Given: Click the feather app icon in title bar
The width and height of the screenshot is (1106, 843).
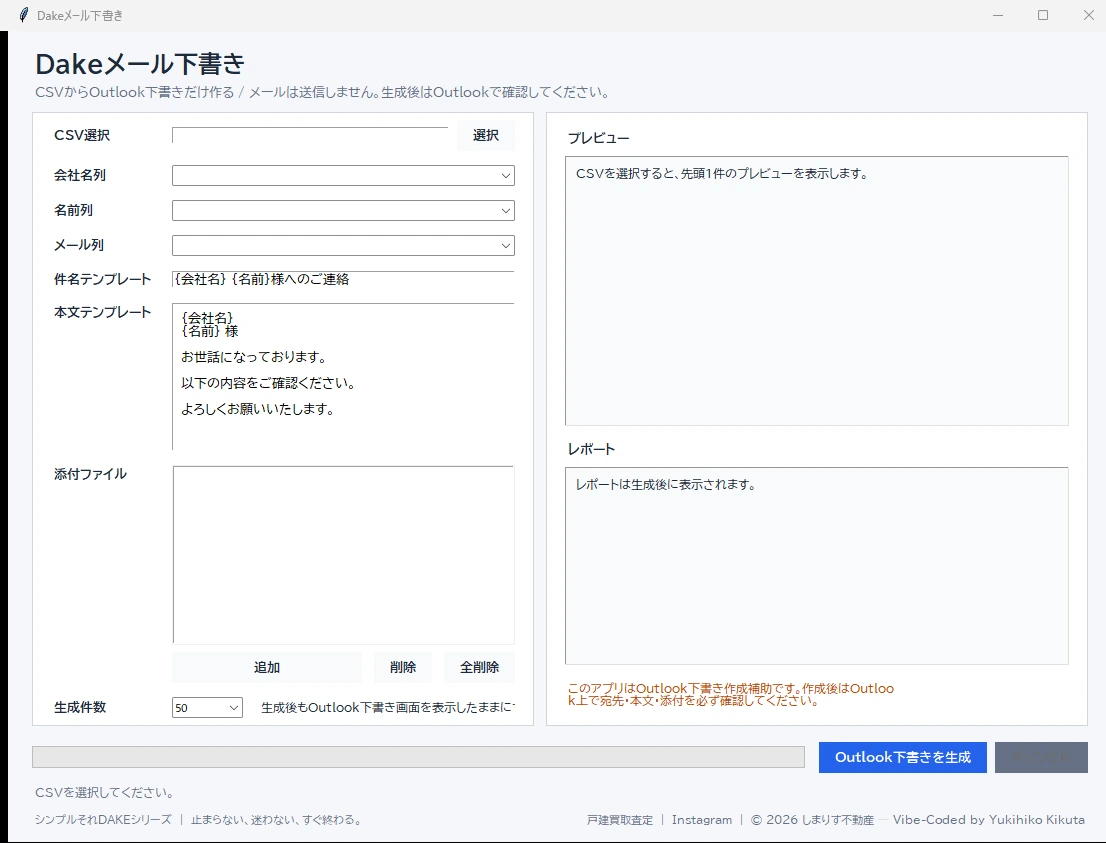Looking at the screenshot, I should pos(23,15).
